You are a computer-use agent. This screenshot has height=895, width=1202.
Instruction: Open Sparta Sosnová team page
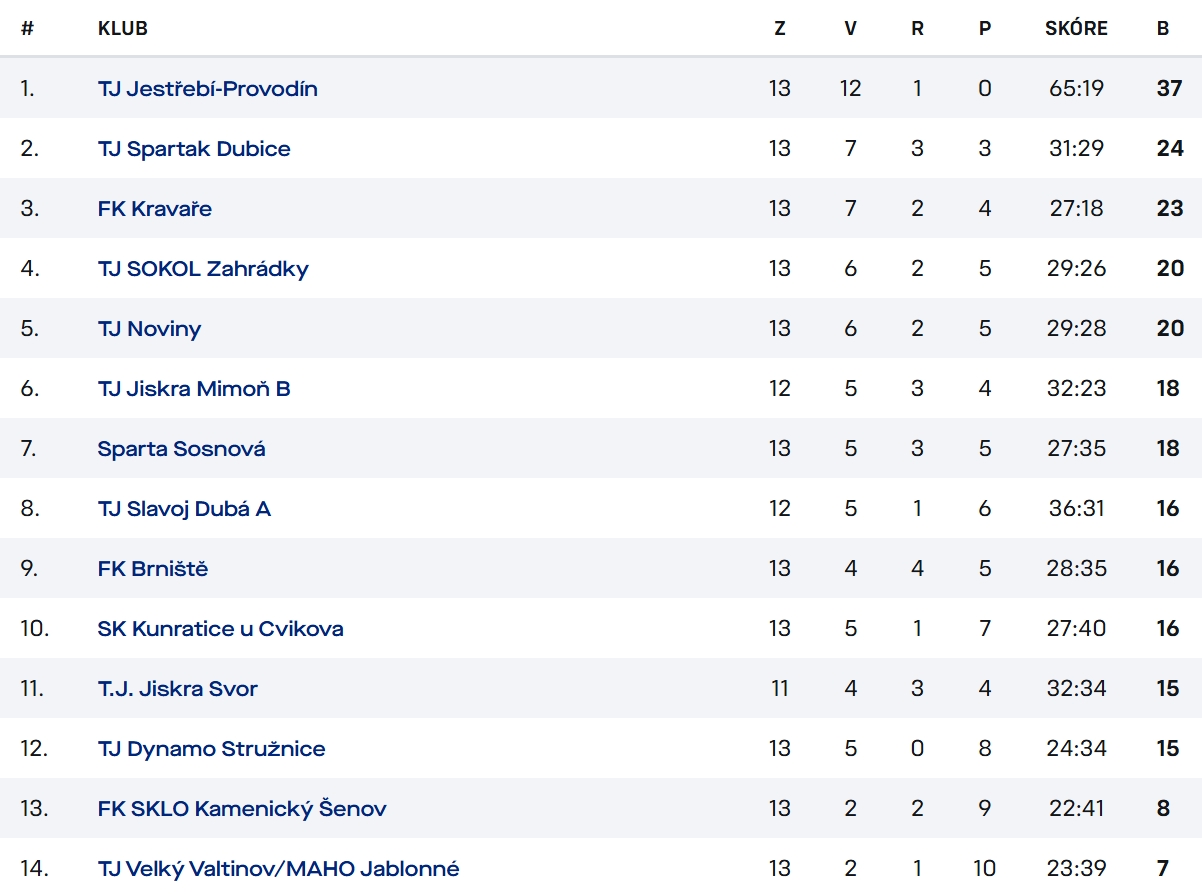pyautogui.click(x=181, y=448)
